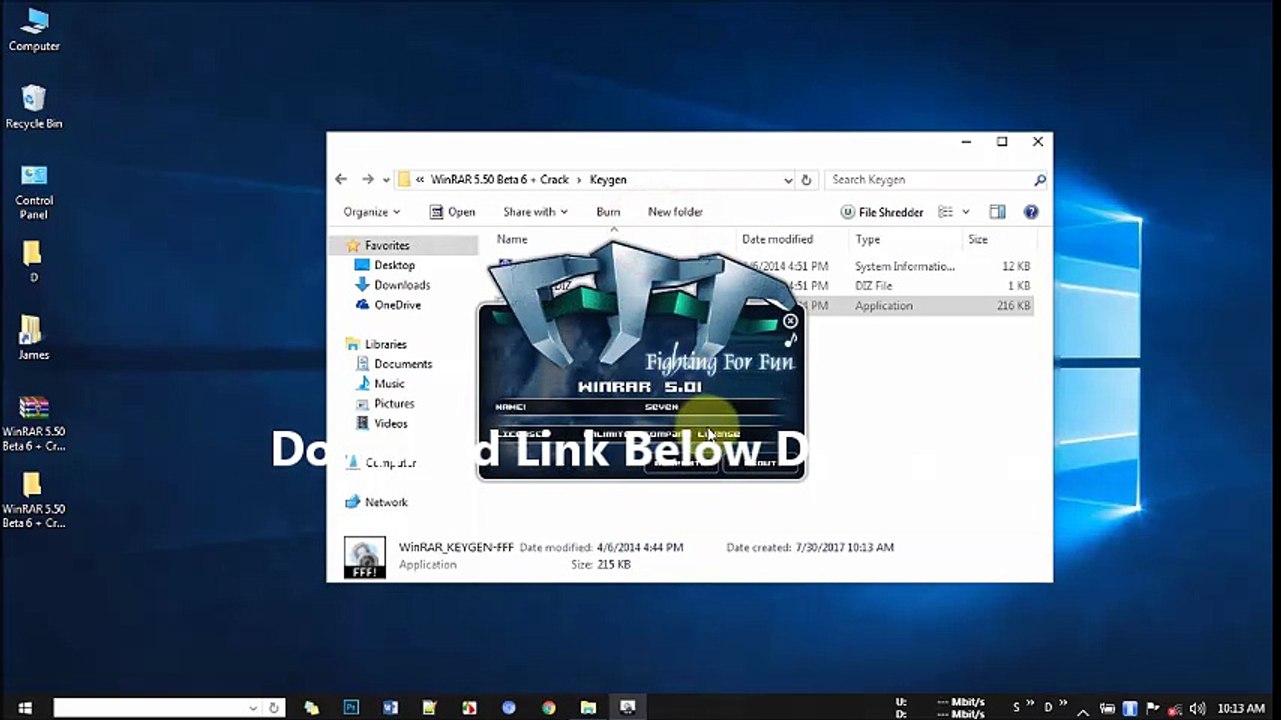Click the WinRAR 5.50 Beta 6 + Crack breadcrumb
The image size is (1281, 720).
tap(499, 180)
